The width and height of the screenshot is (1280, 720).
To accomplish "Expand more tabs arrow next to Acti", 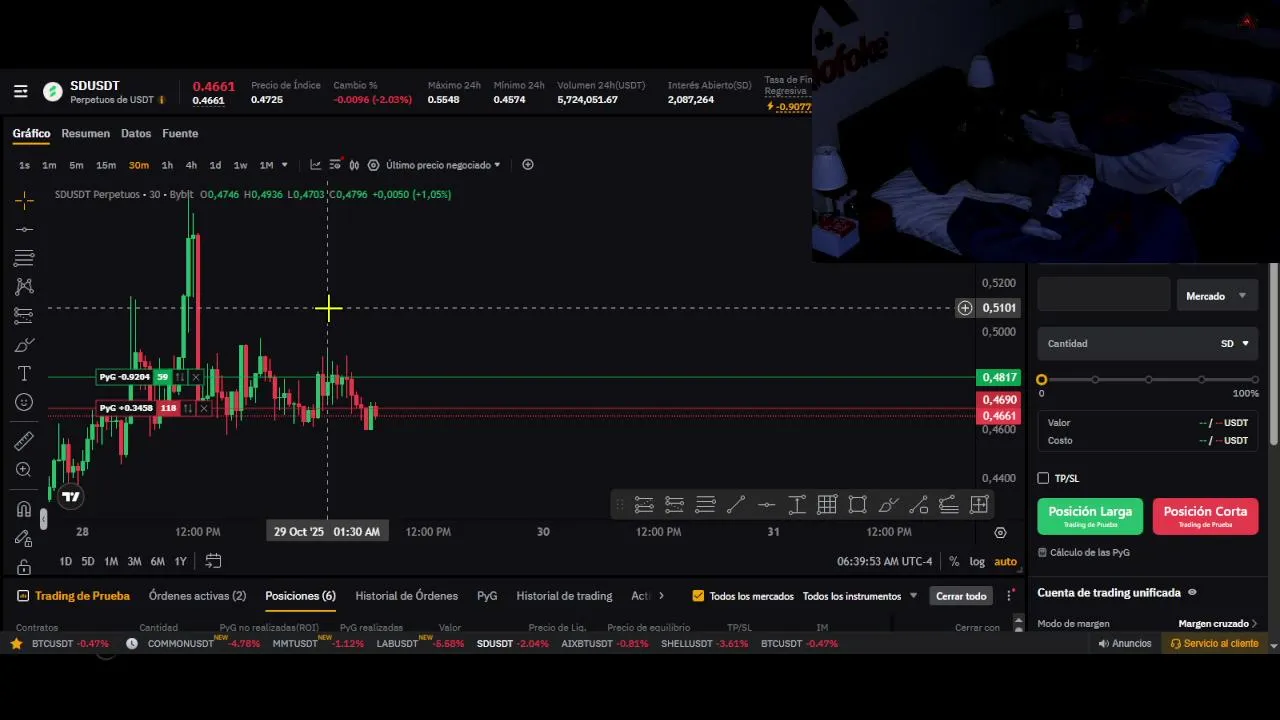I will [661, 596].
